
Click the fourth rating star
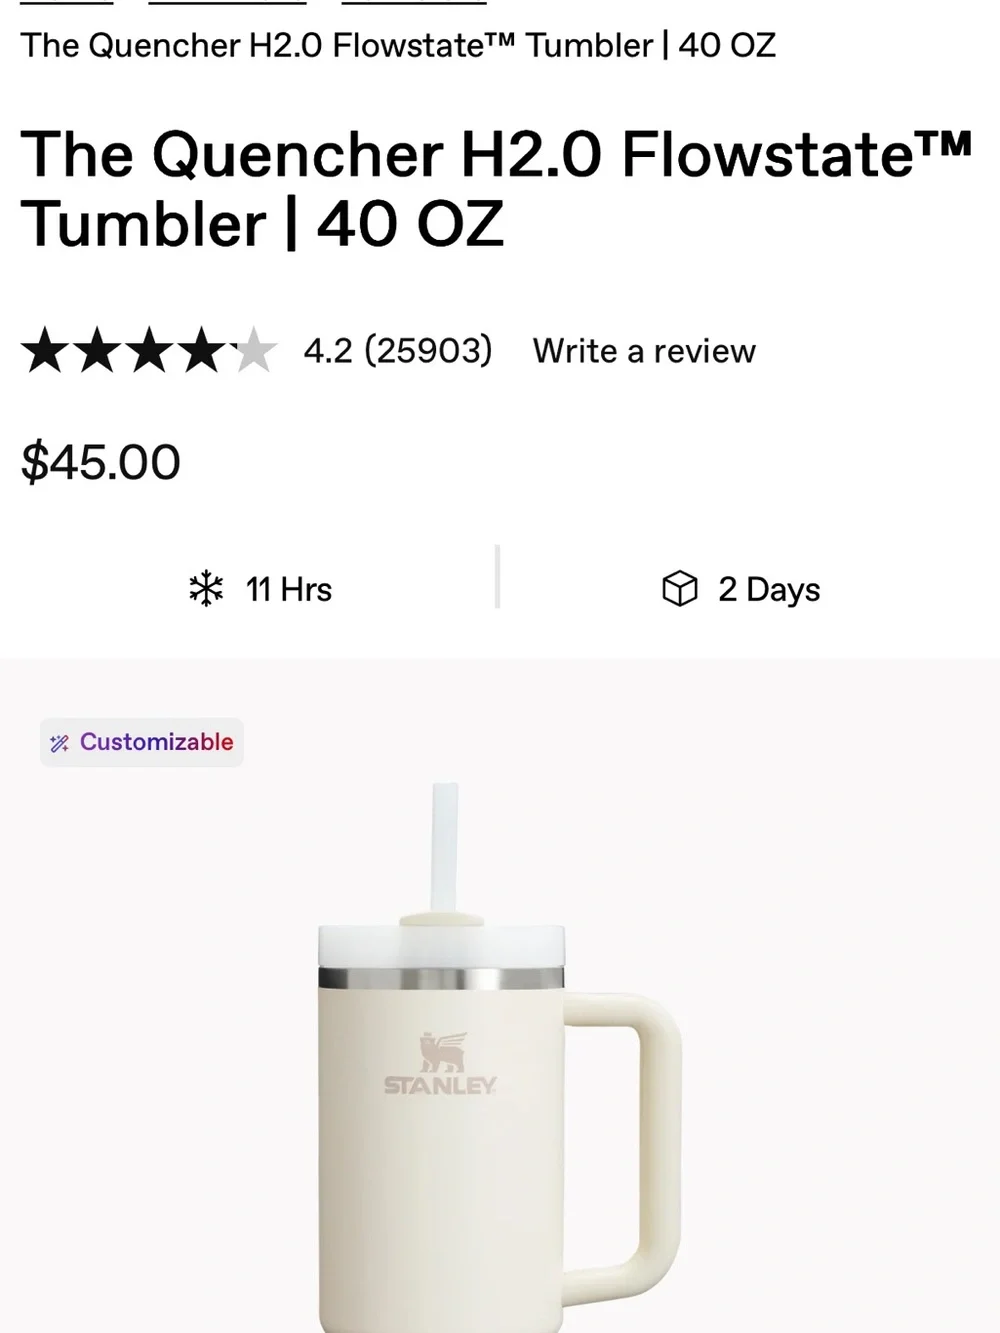coord(202,351)
